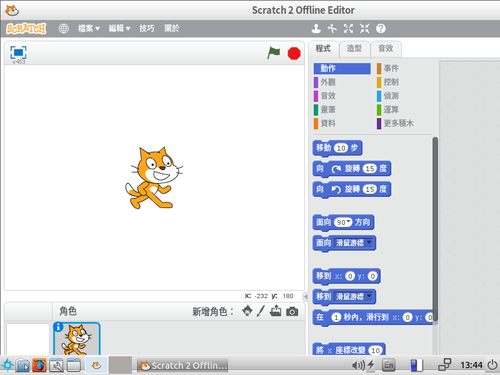Open the tools utility icon in the taskbar

pos(56,365)
